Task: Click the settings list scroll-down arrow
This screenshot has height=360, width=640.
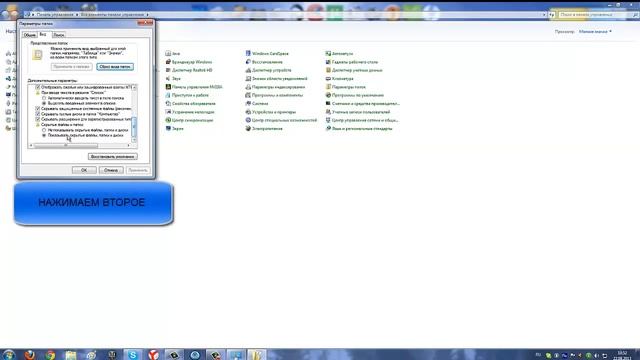Action: (x=134, y=140)
